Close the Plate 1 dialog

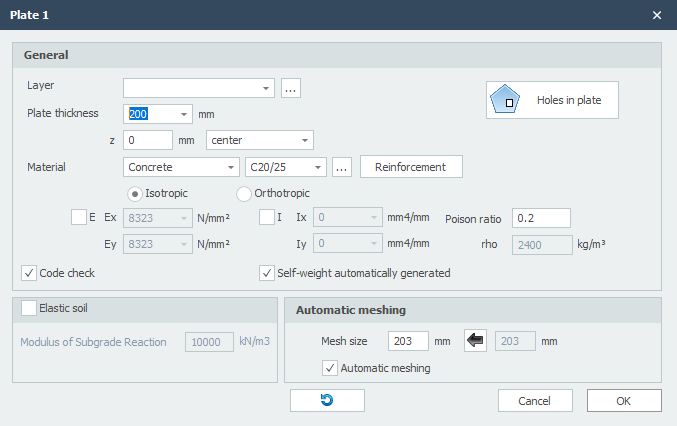[x=657, y=15]
